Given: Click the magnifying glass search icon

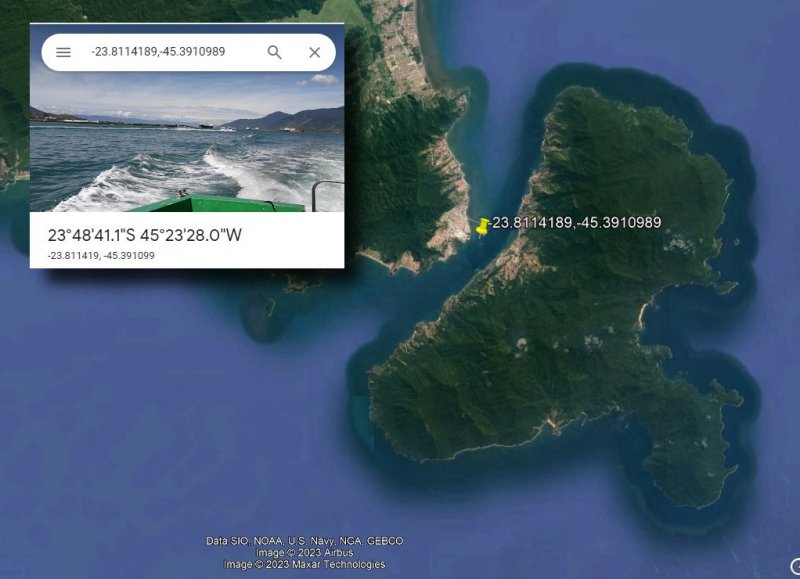Looking at the screenshot, I should click(274, 52).
